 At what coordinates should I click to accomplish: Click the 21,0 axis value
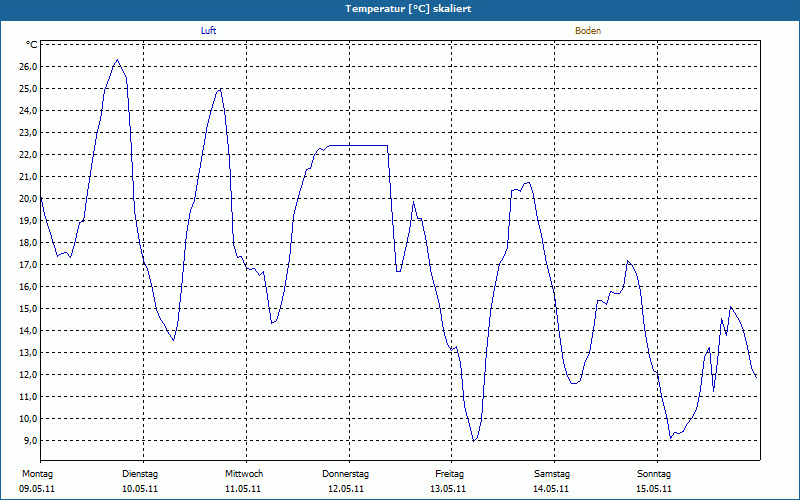pos(28,177)
